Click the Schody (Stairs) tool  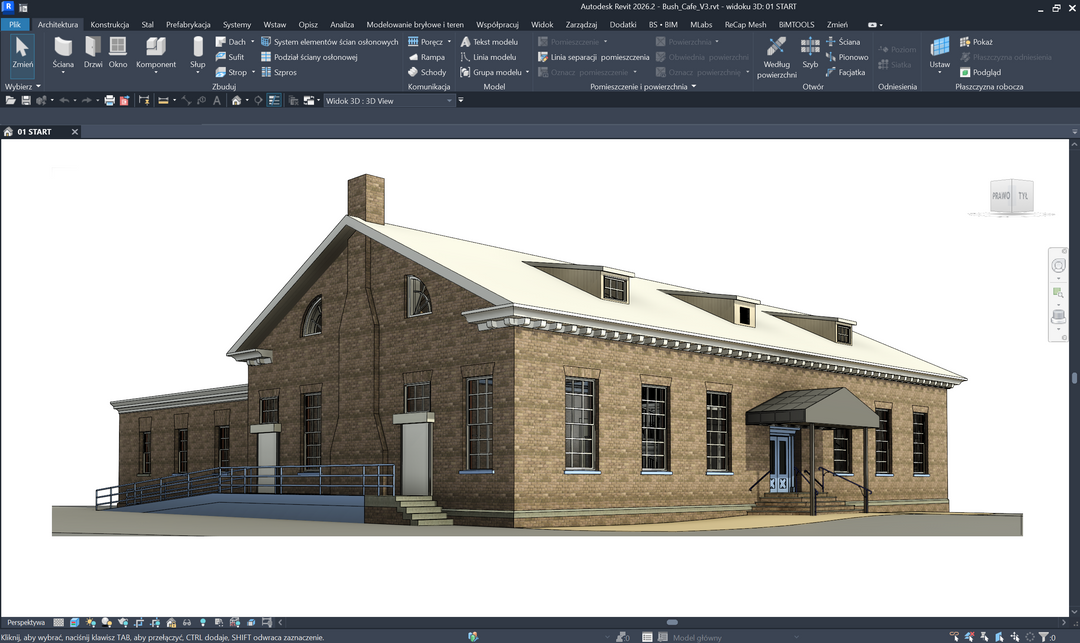[427, 72]
